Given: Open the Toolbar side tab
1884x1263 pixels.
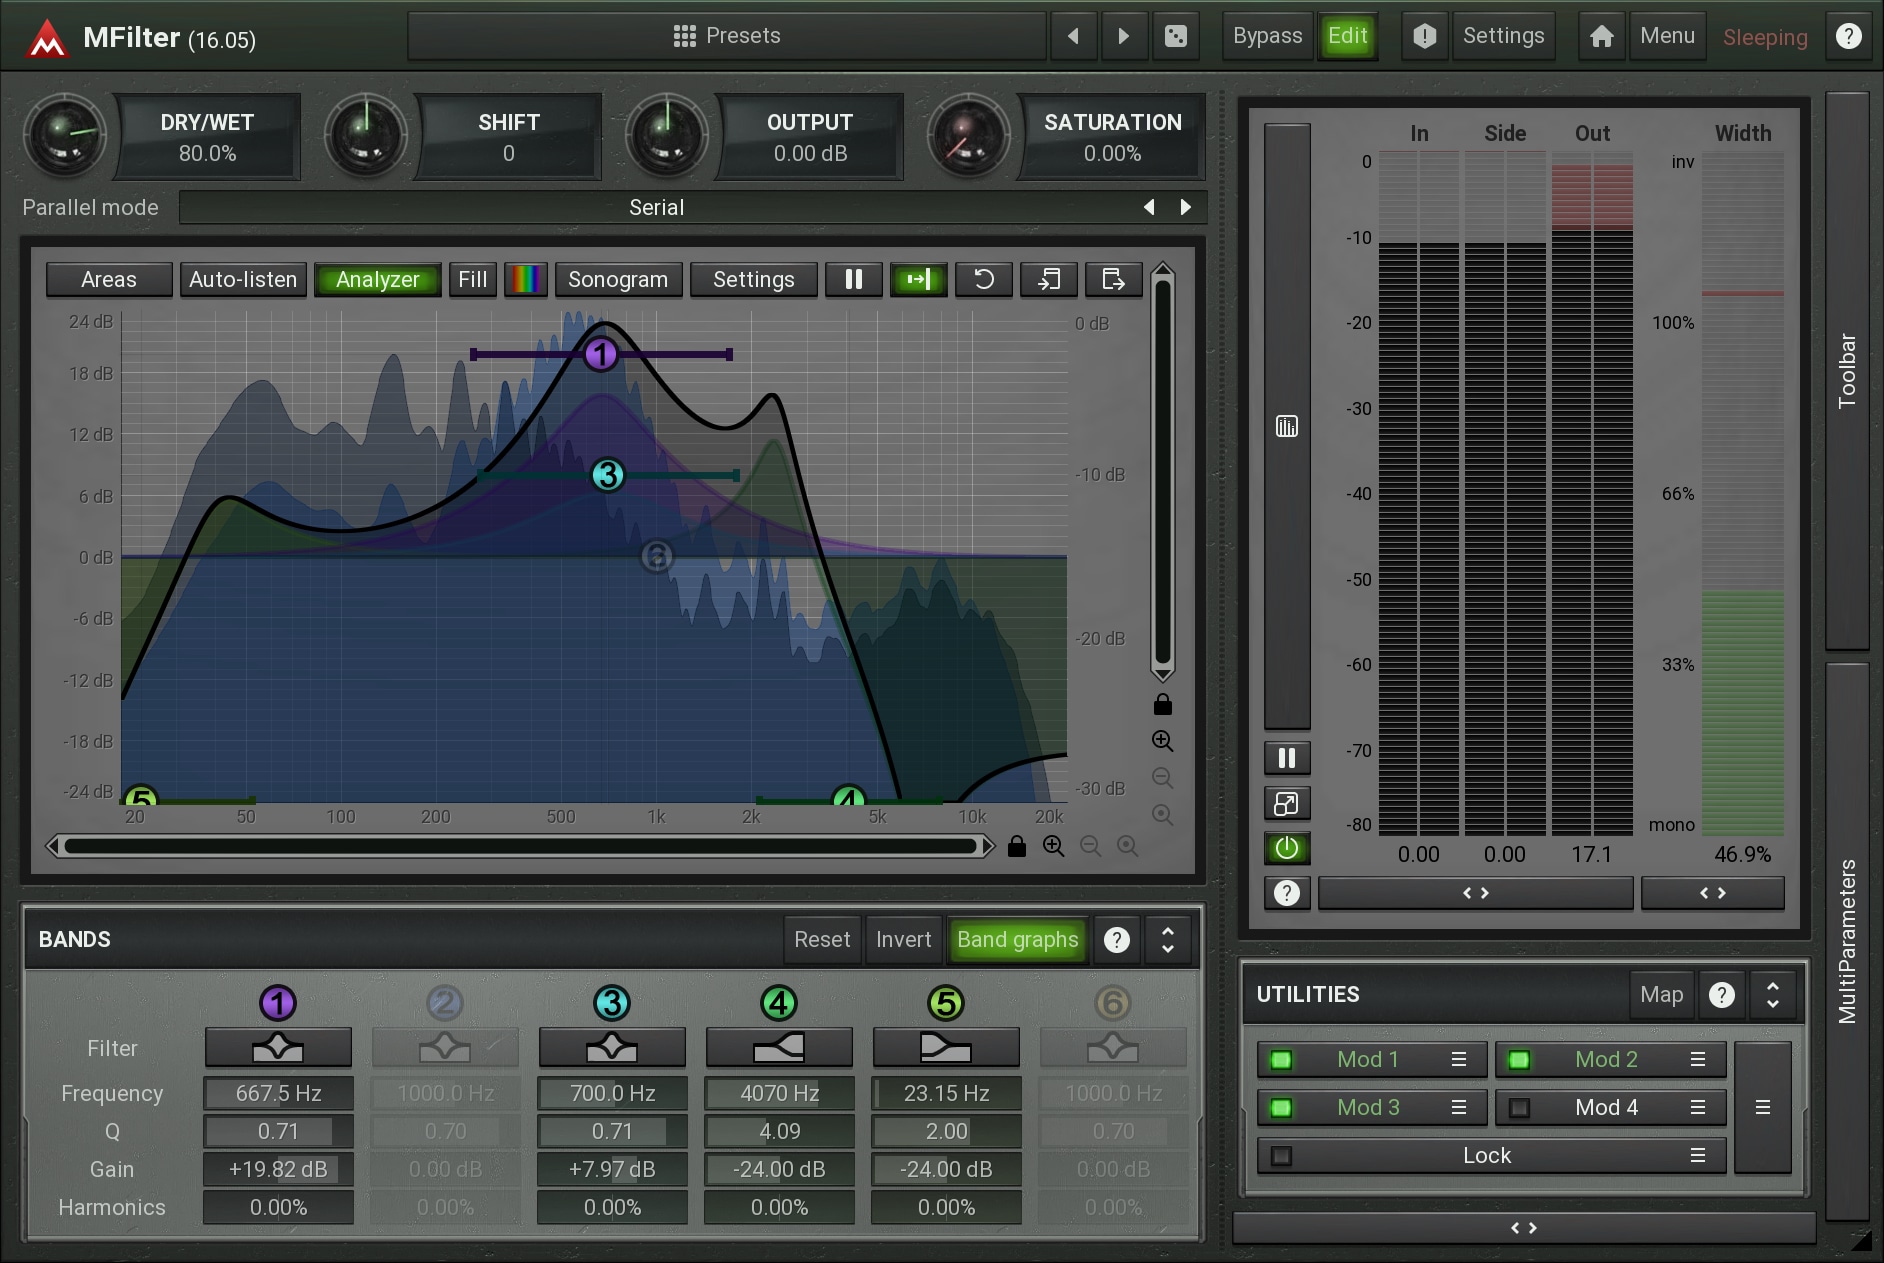Looking at the screenshot, I should pos(1847,371).
